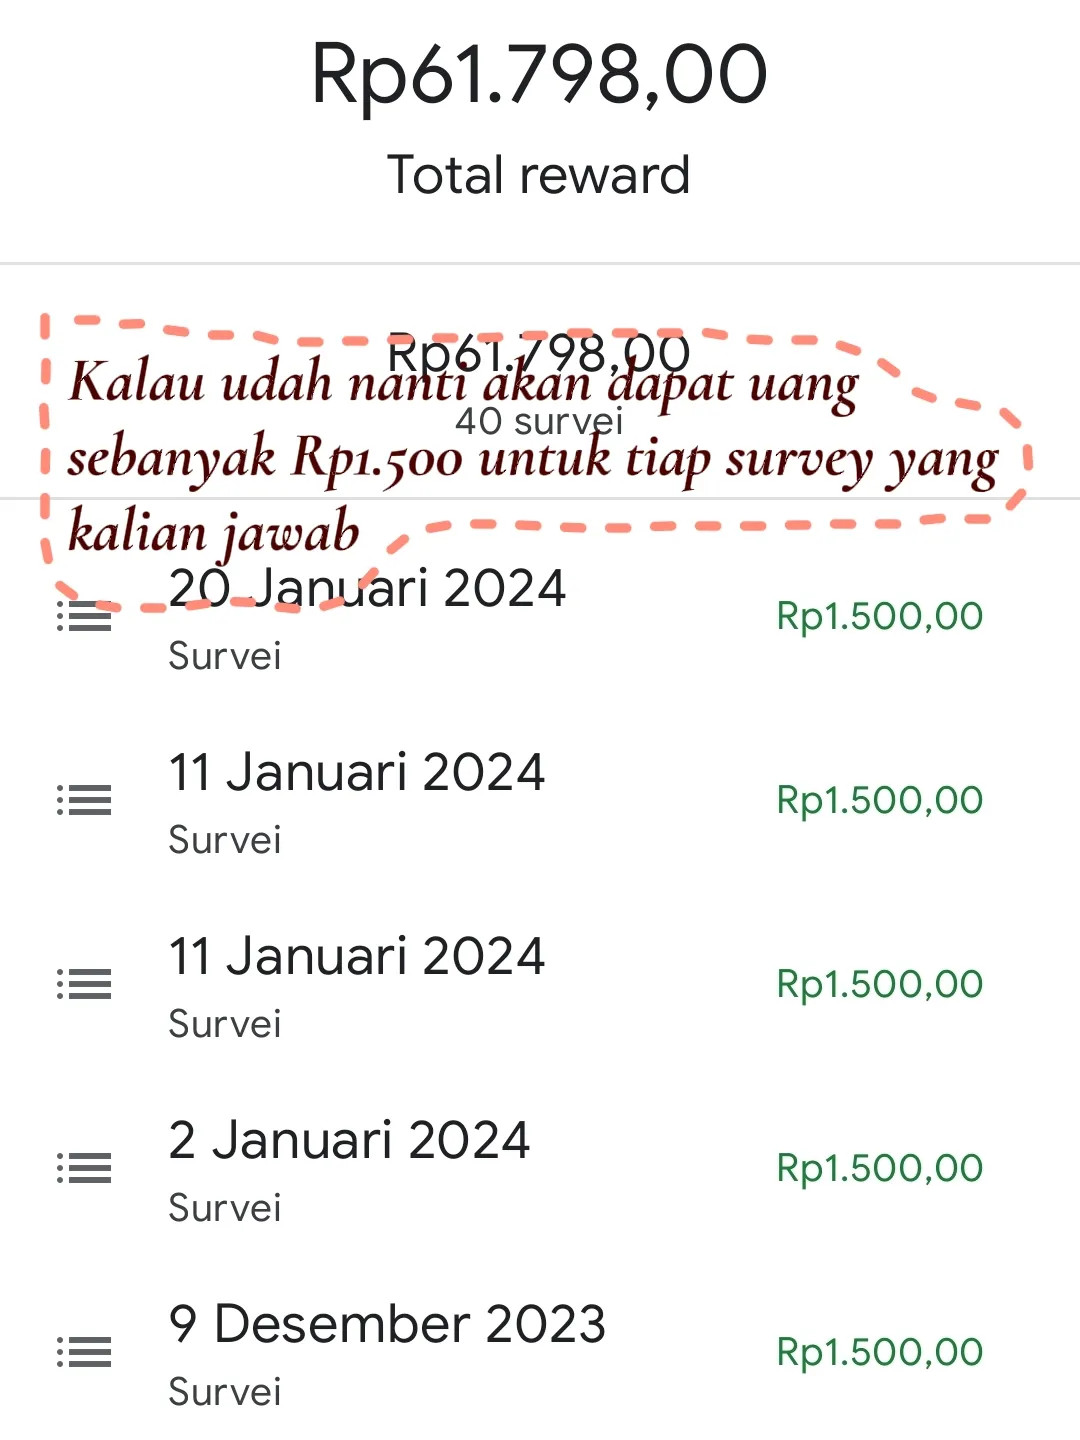Click the Rp1.500,00 amount for 2 Januari 2024
Image resolution: width=1080 pixels, height=1440 pixels.
[x=880, y=1168]
